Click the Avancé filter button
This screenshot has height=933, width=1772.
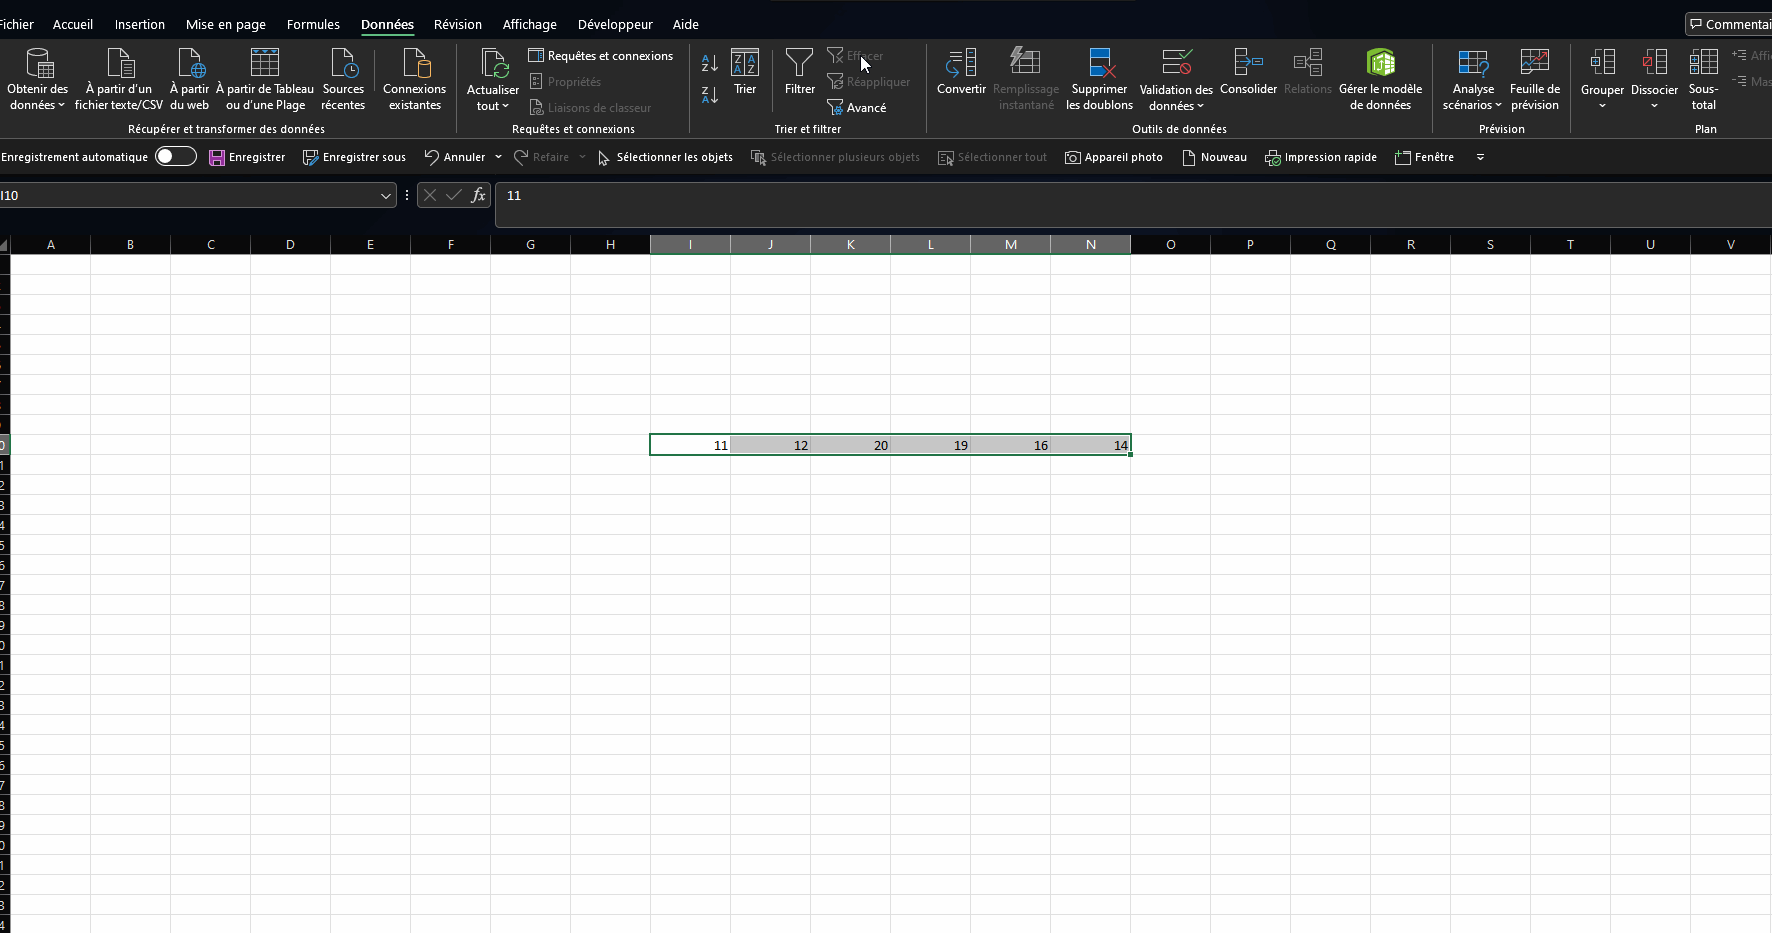coord(857,108)
